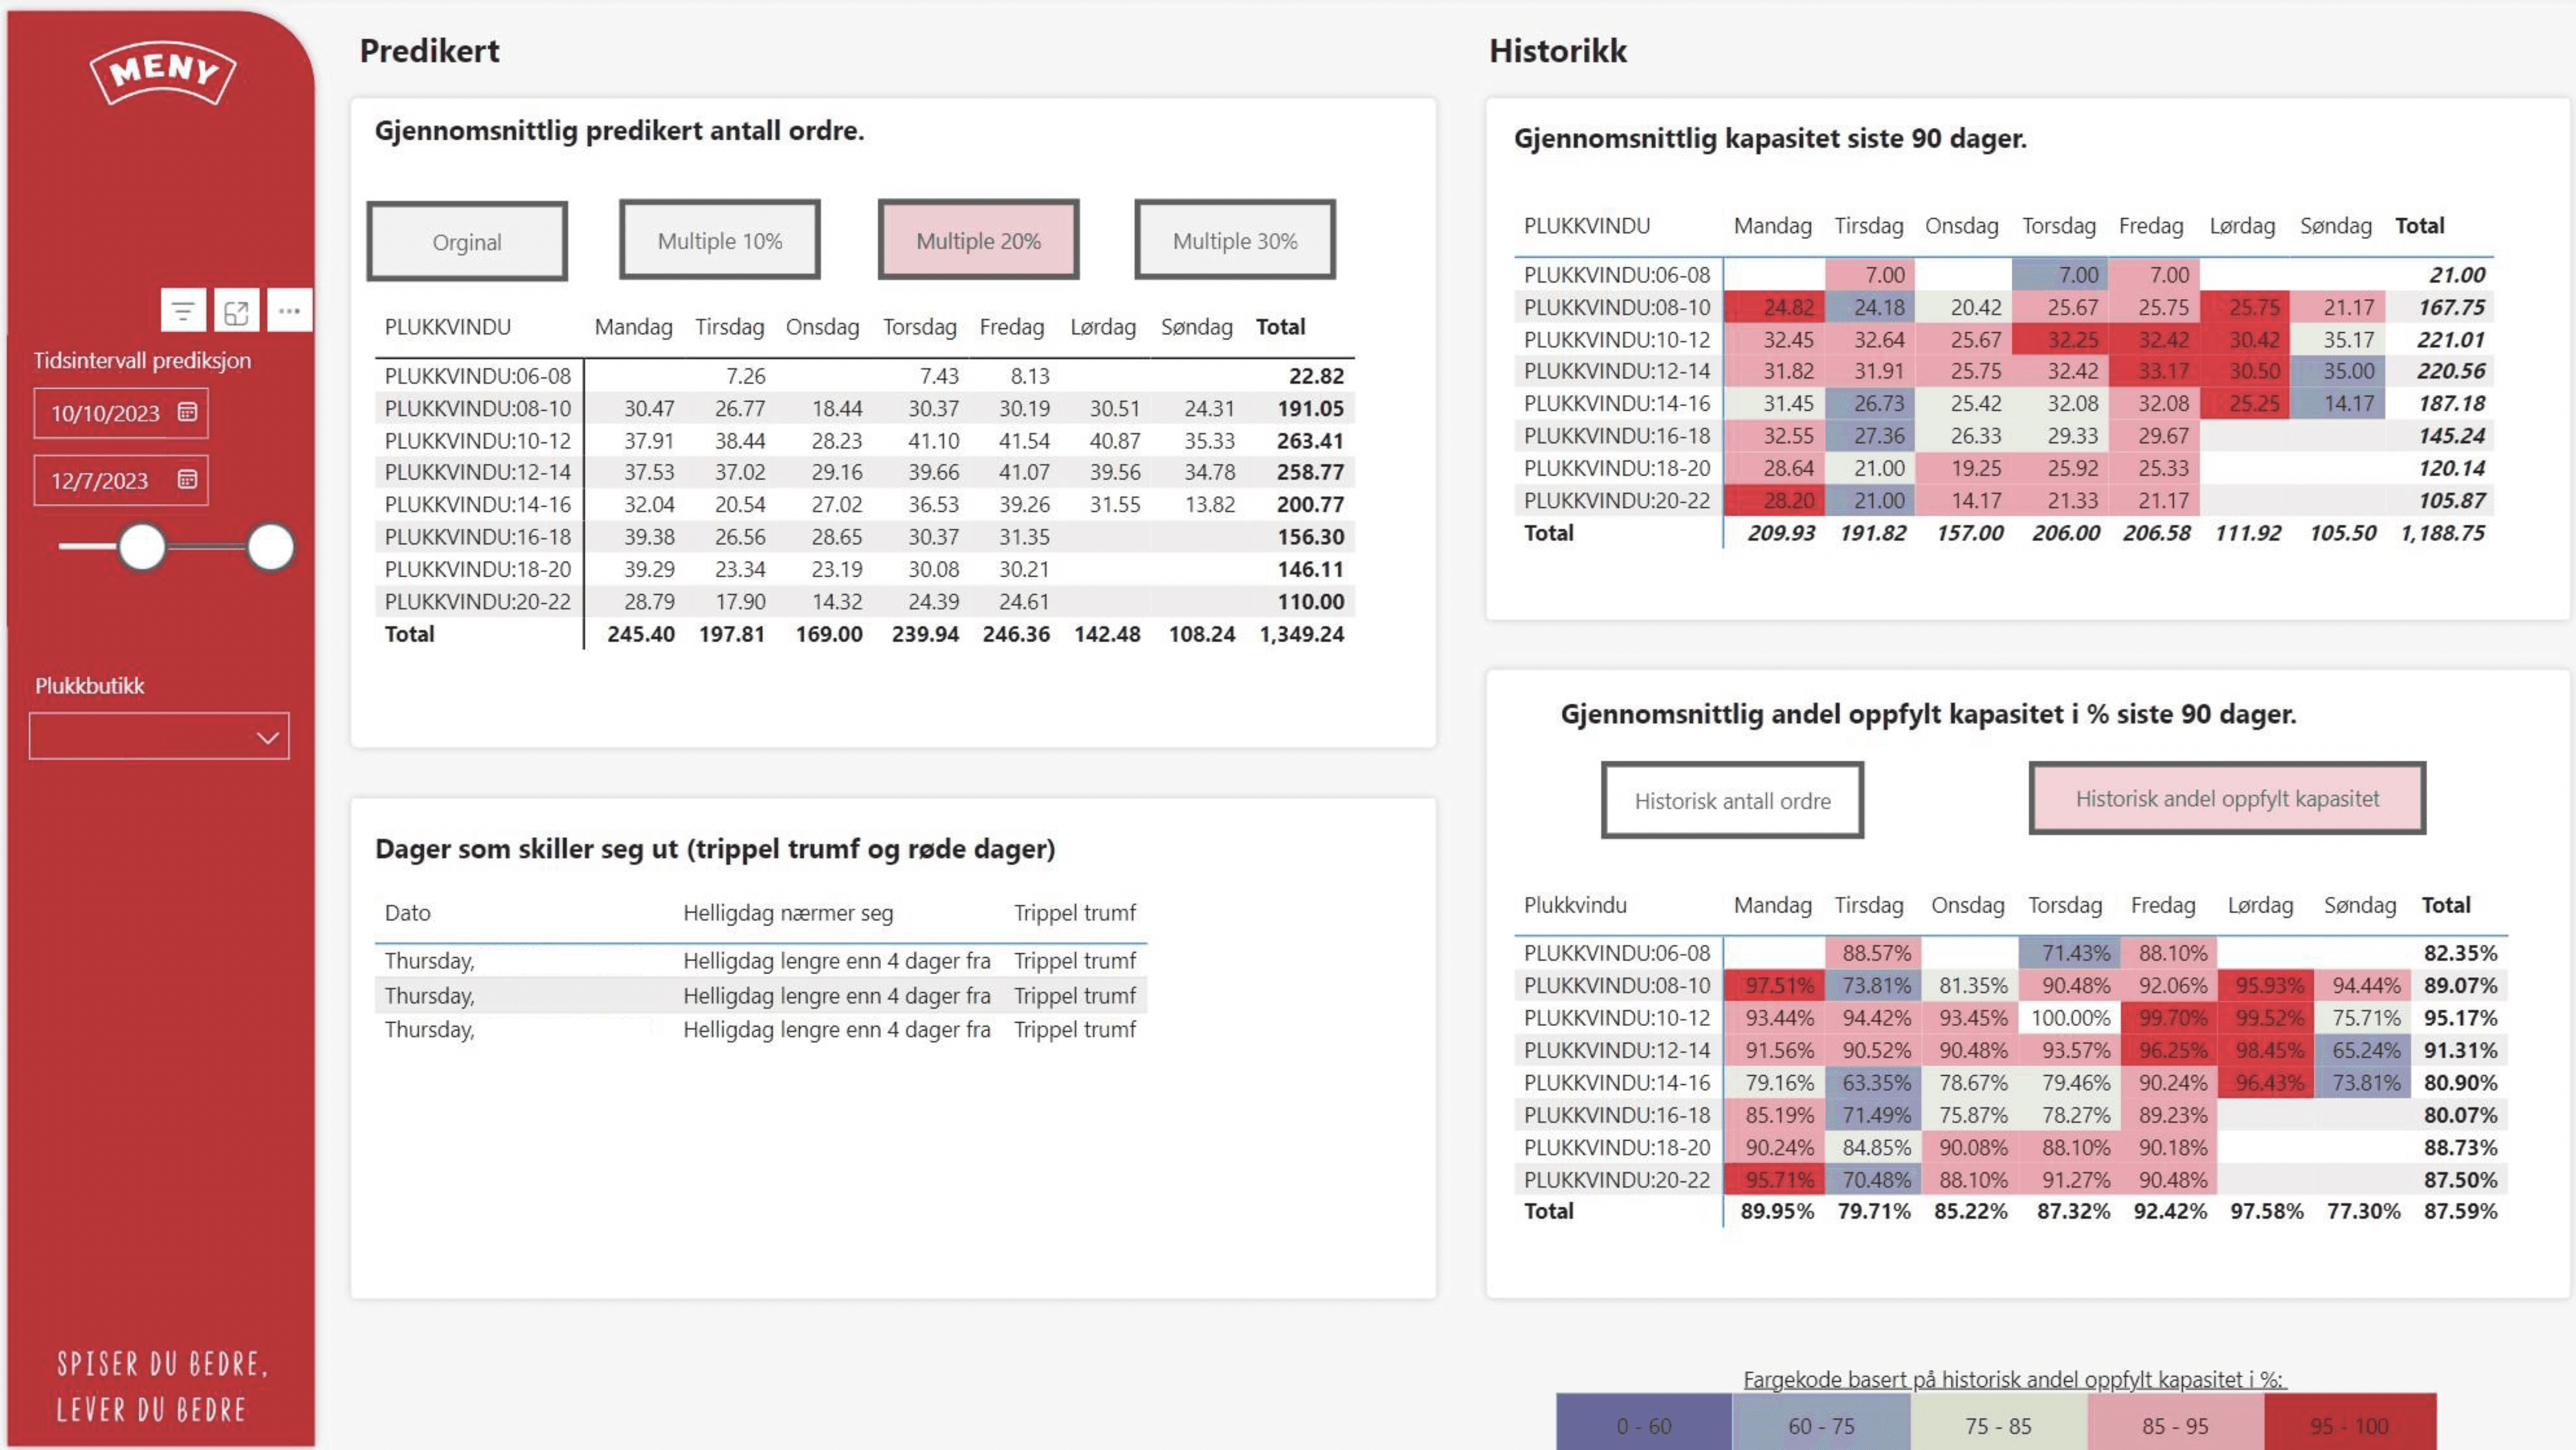Select the Multiple 30% button

pyautogui.click(x=1235, y=240)
